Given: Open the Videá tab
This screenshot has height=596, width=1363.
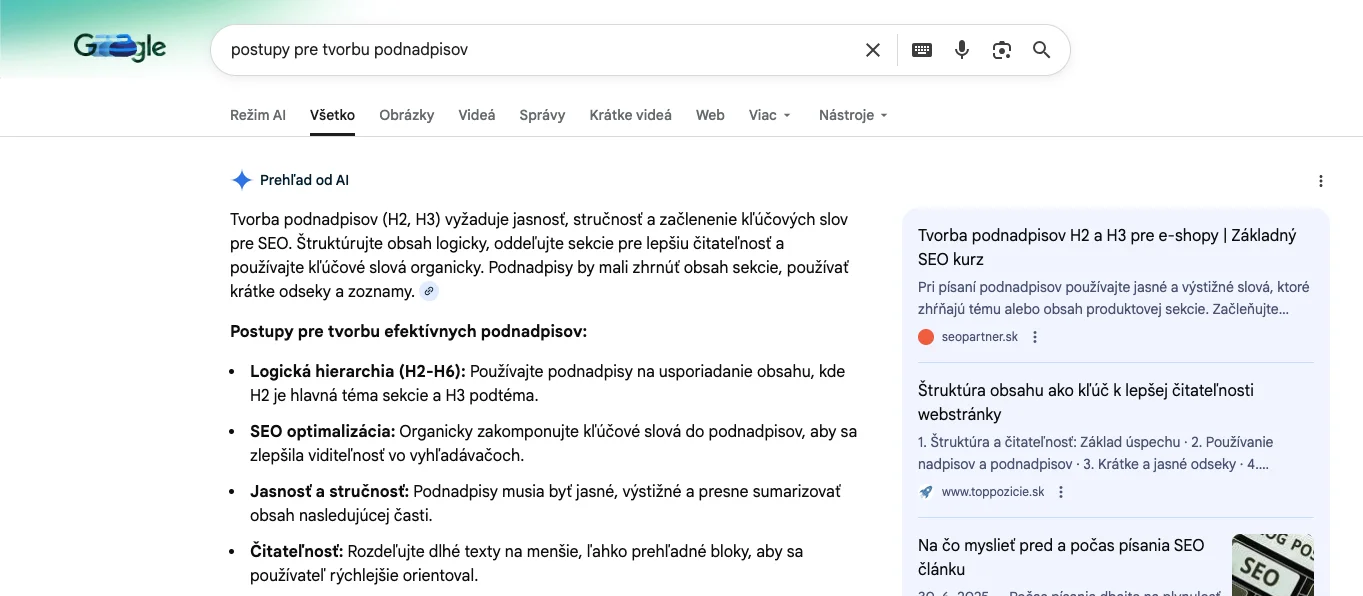Looking at the screenshot, I should click(477, 115).
